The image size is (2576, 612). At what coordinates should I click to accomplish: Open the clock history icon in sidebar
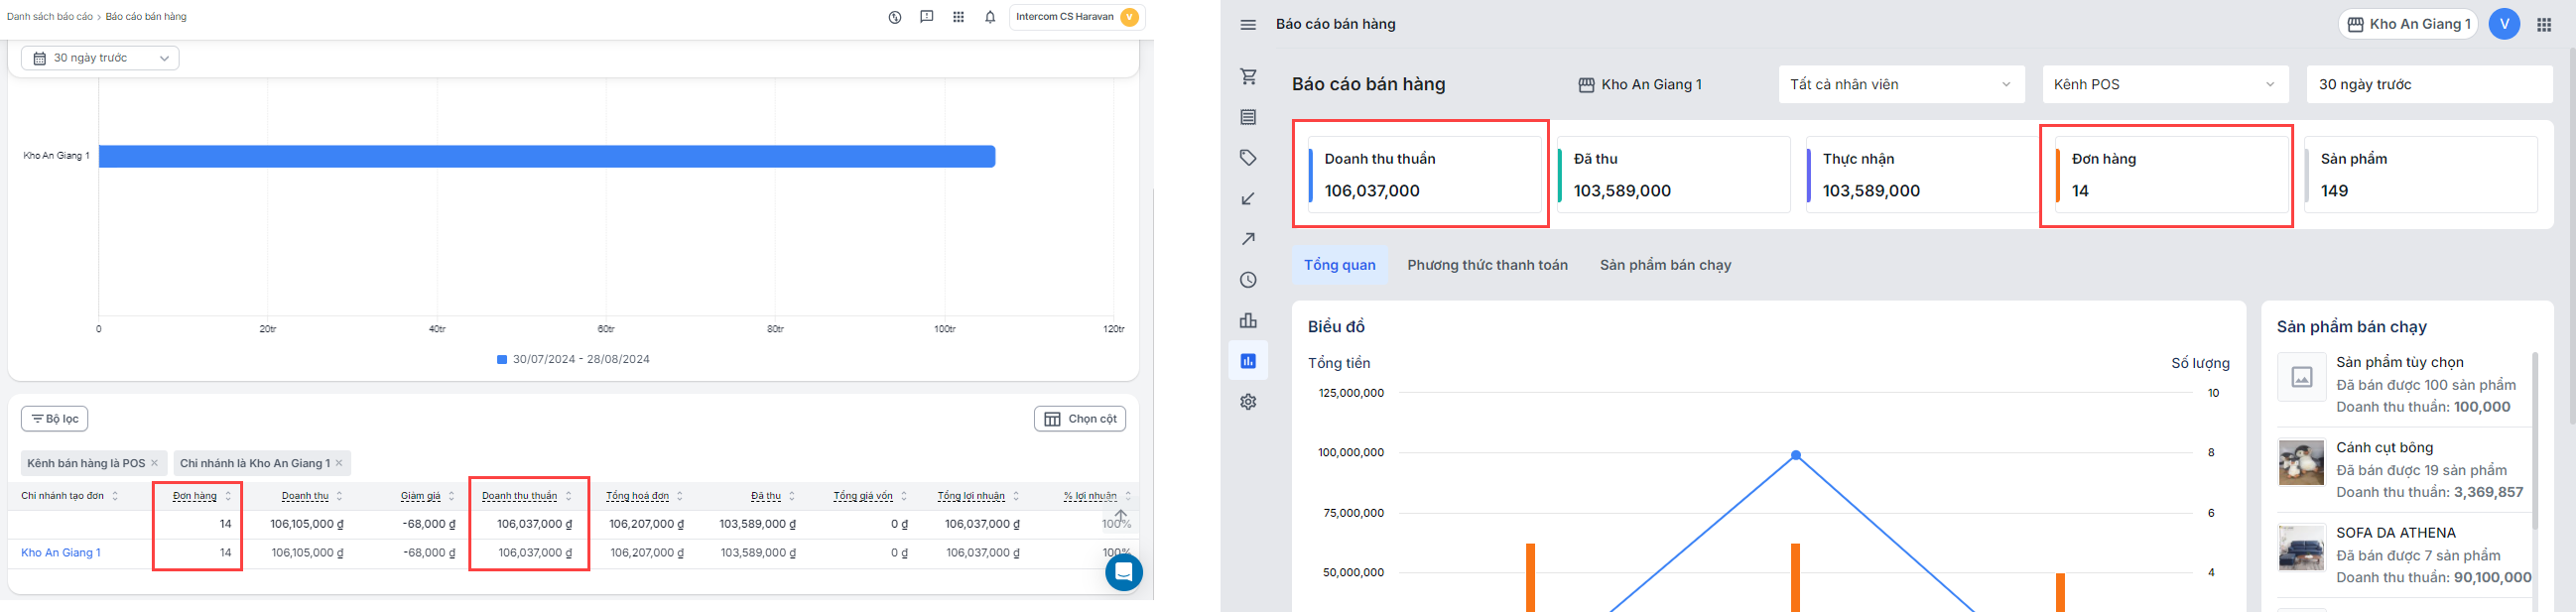tap(1248, 280)
